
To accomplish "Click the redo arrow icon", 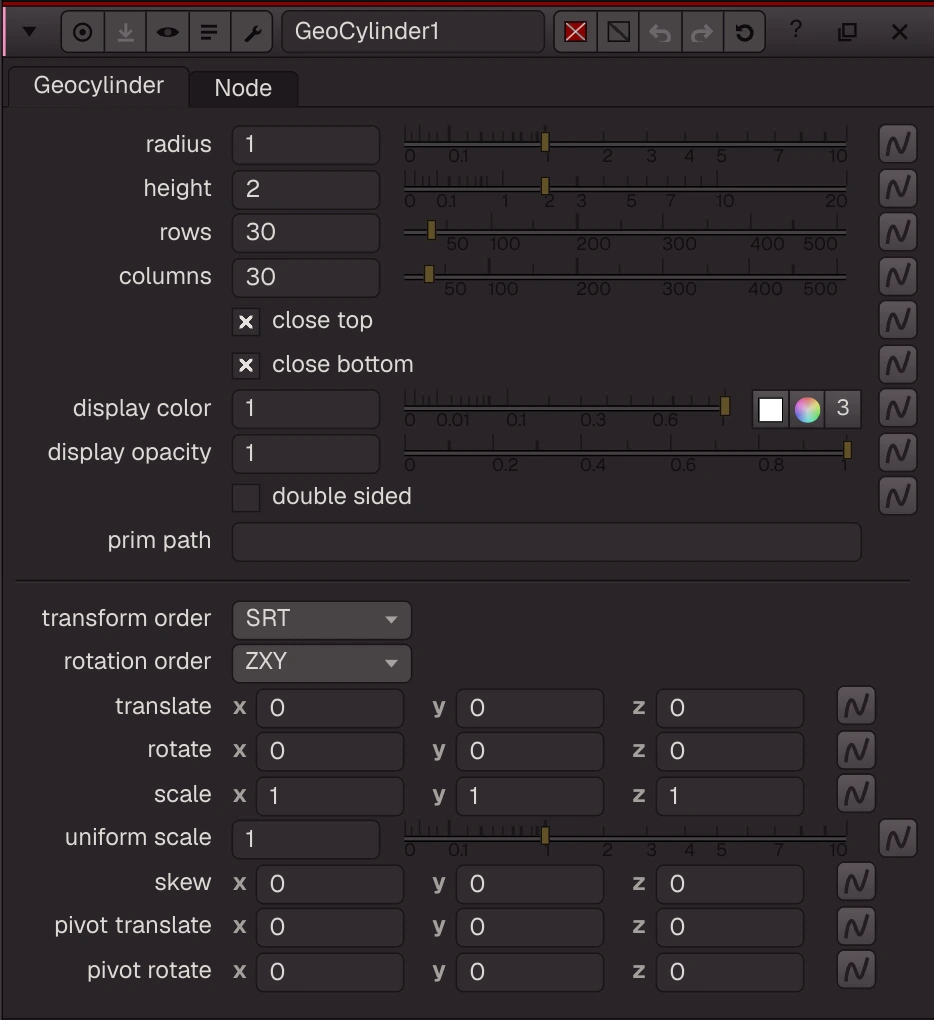I will pyautogui.click(x=702, y=31).
